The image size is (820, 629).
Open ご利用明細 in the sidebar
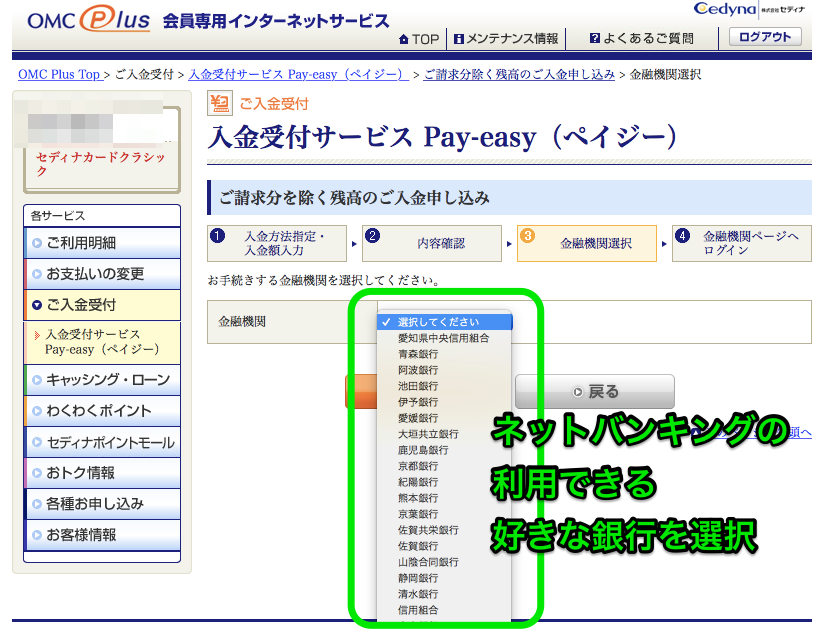(x=102, y=243)
